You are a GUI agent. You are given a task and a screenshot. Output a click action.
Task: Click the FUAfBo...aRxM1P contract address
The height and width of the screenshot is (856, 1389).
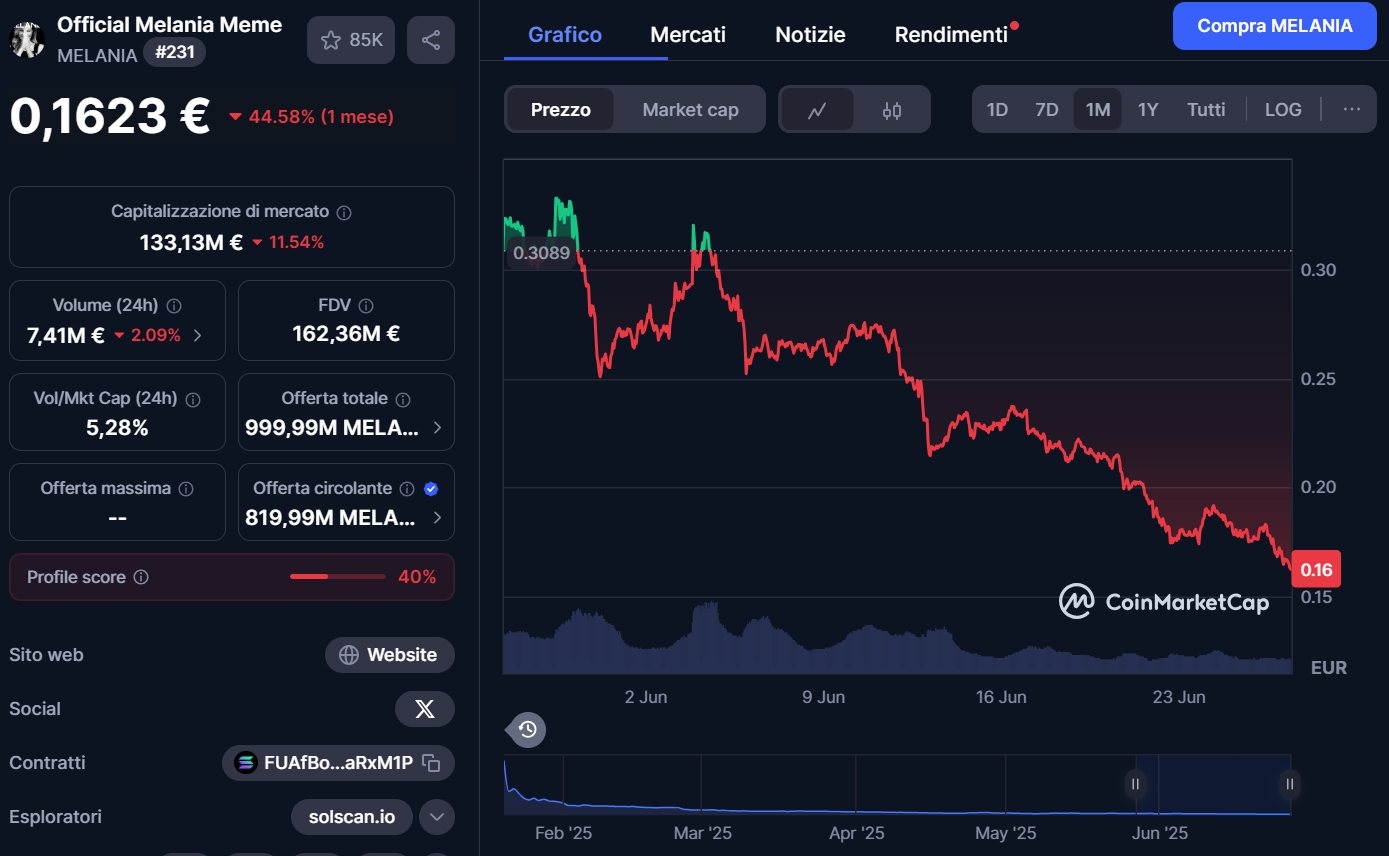[x=338, y=763]
